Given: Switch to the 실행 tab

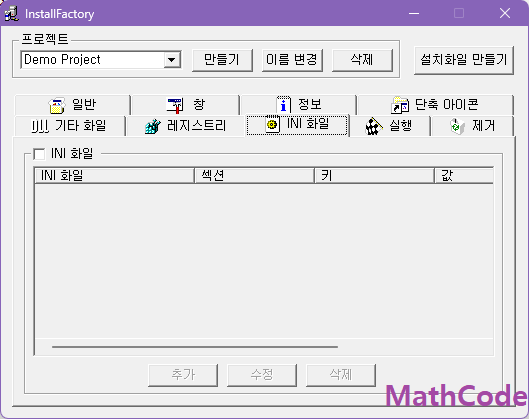Looking at the screenshot, I should tap(390, 126).
